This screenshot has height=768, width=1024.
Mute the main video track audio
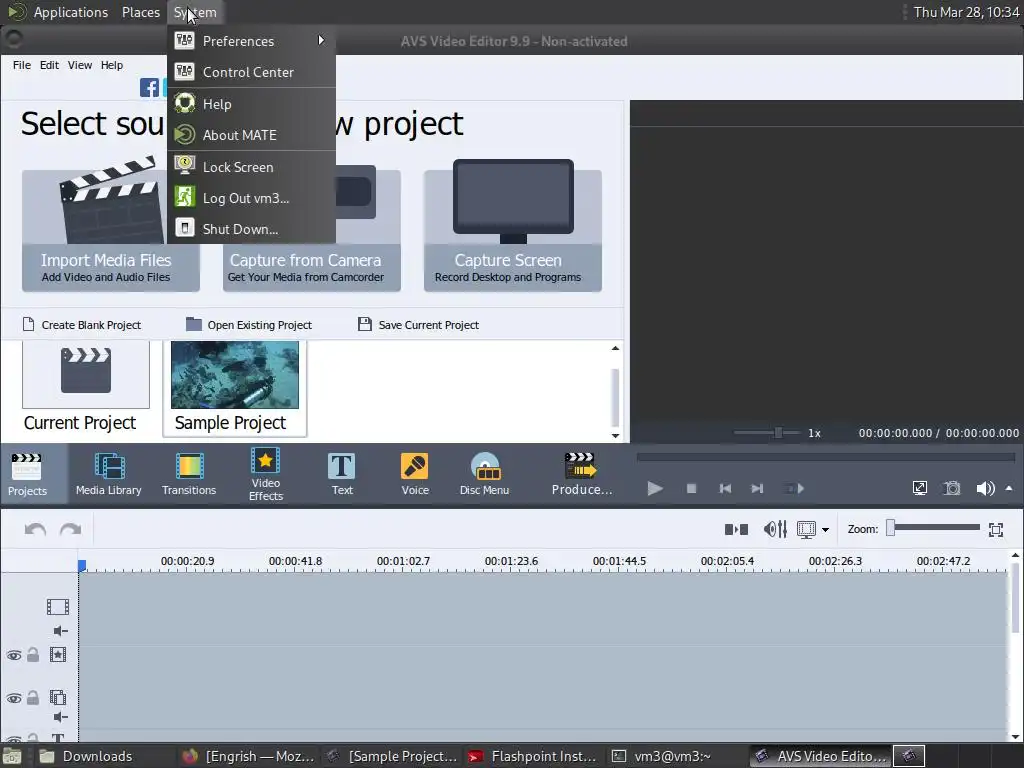click(60, 630)
